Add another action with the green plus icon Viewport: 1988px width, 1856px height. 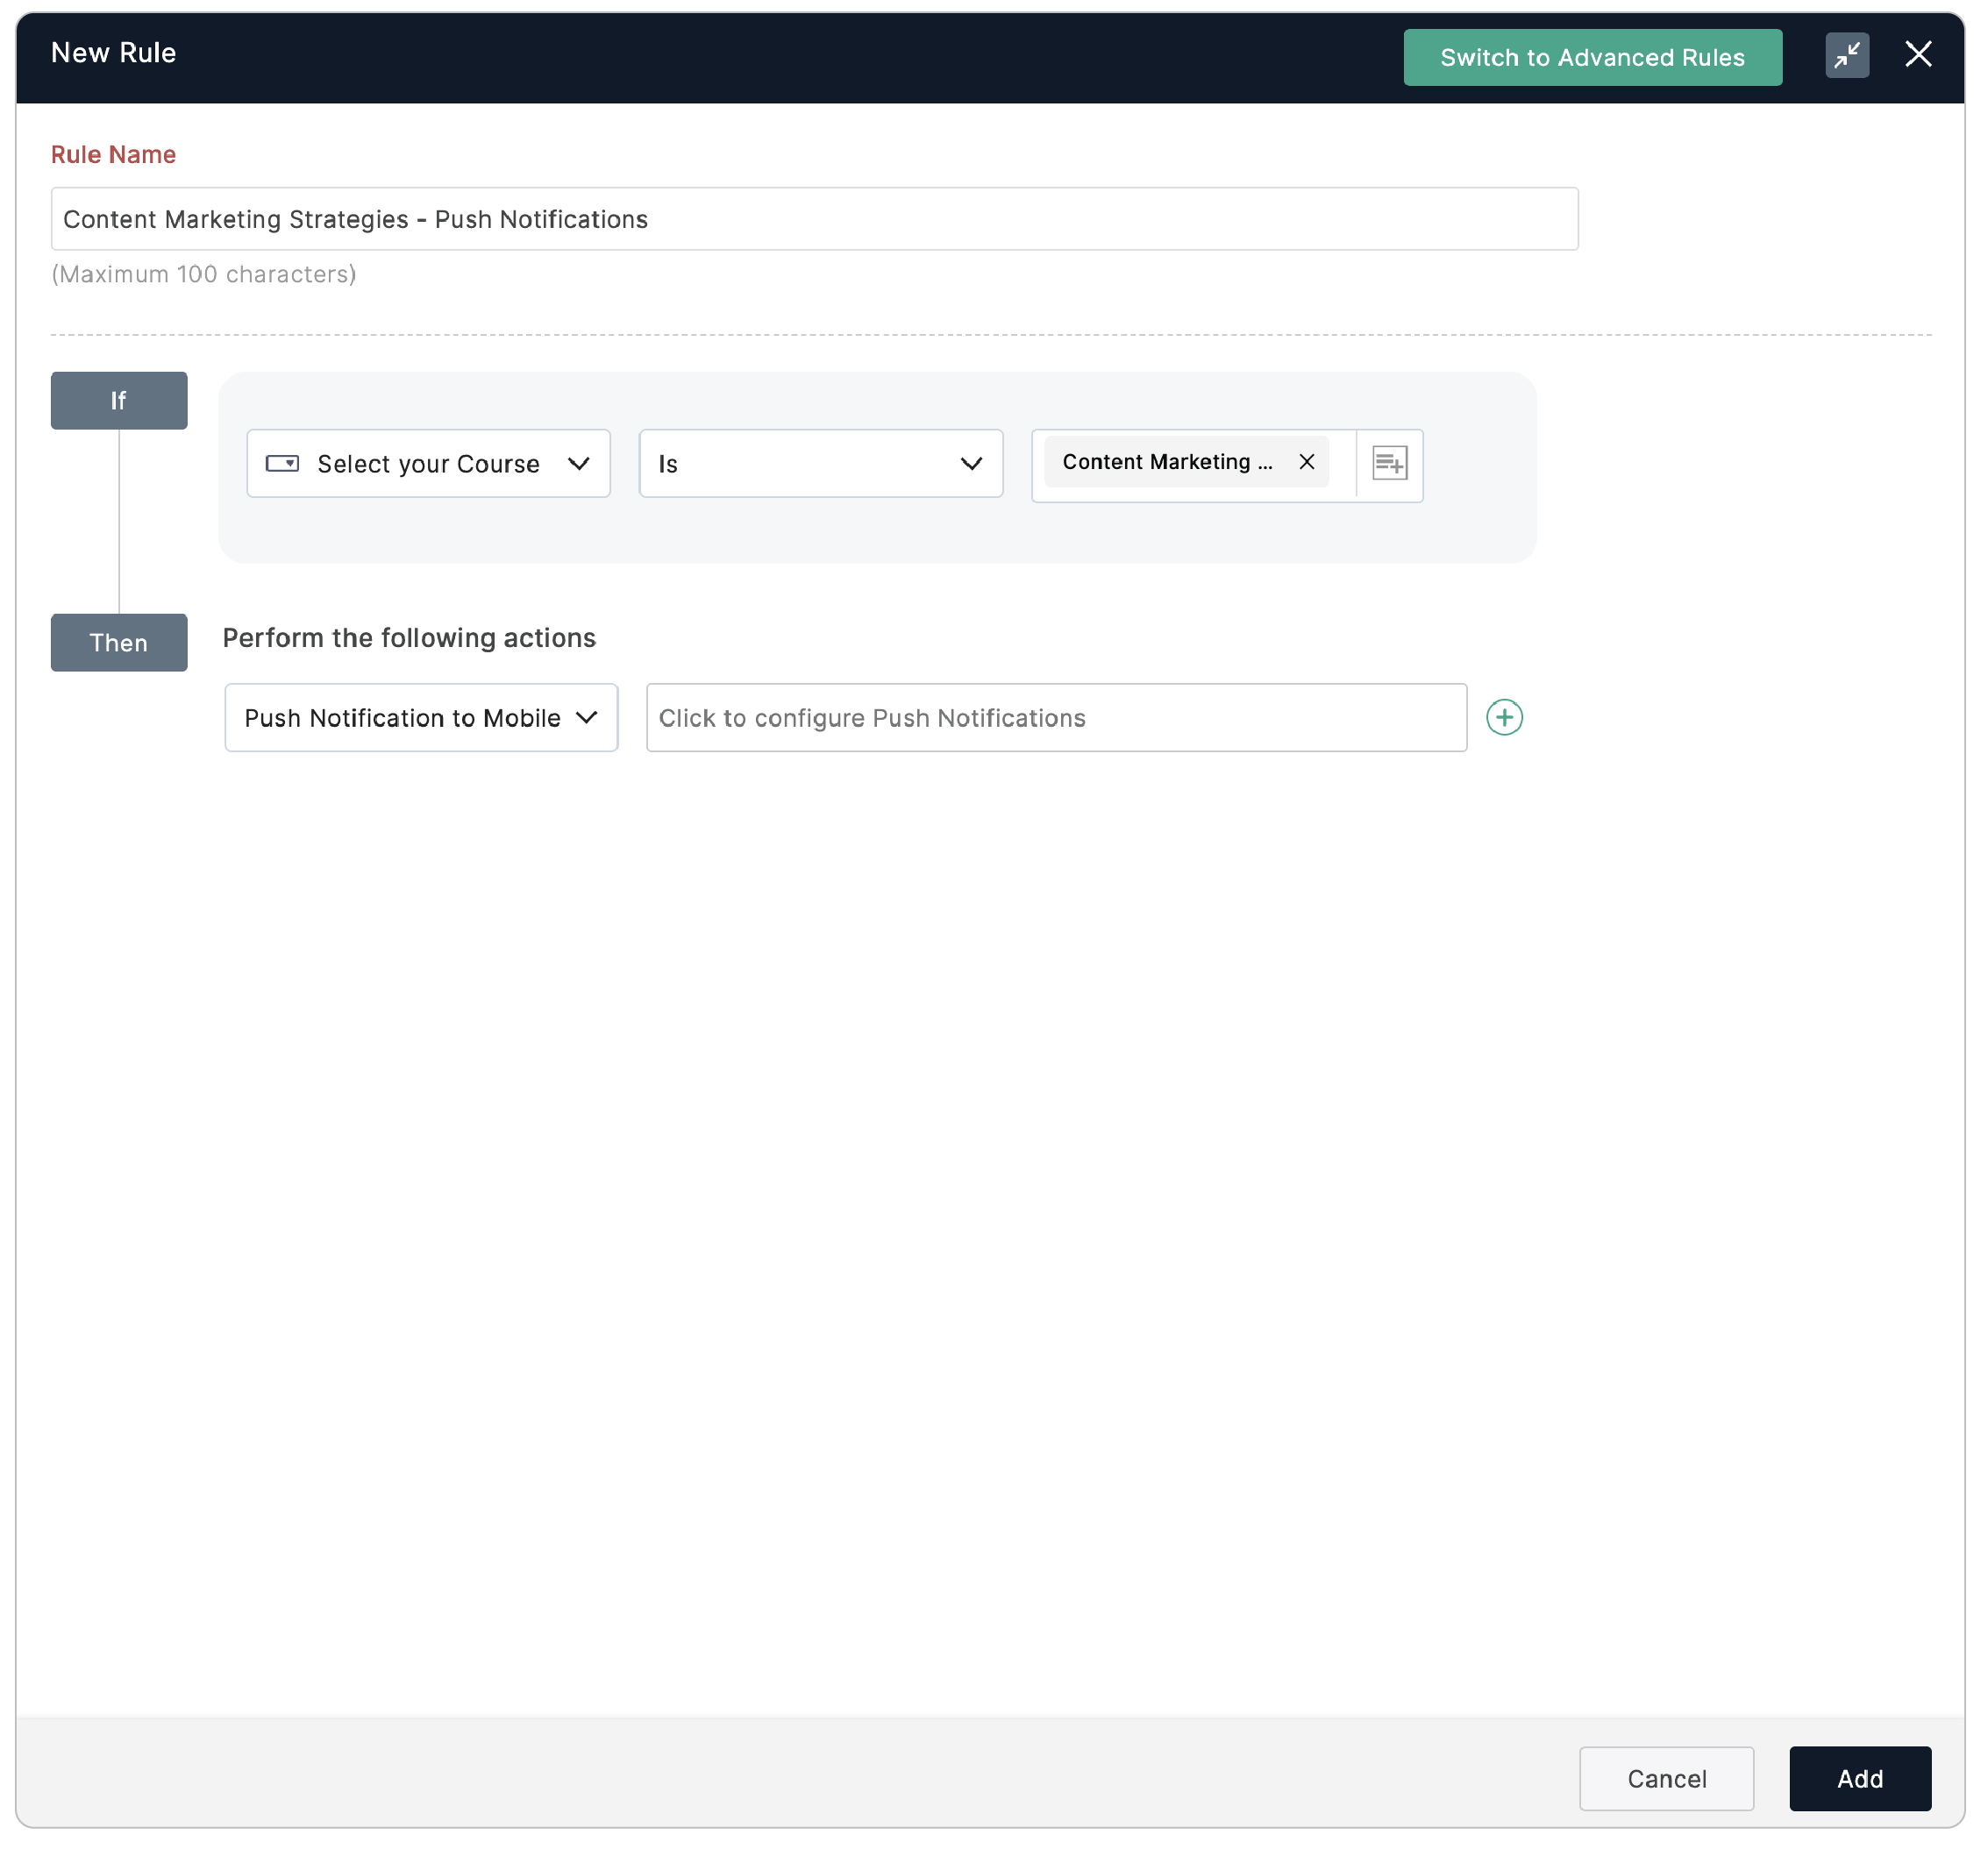[1504, 717]
